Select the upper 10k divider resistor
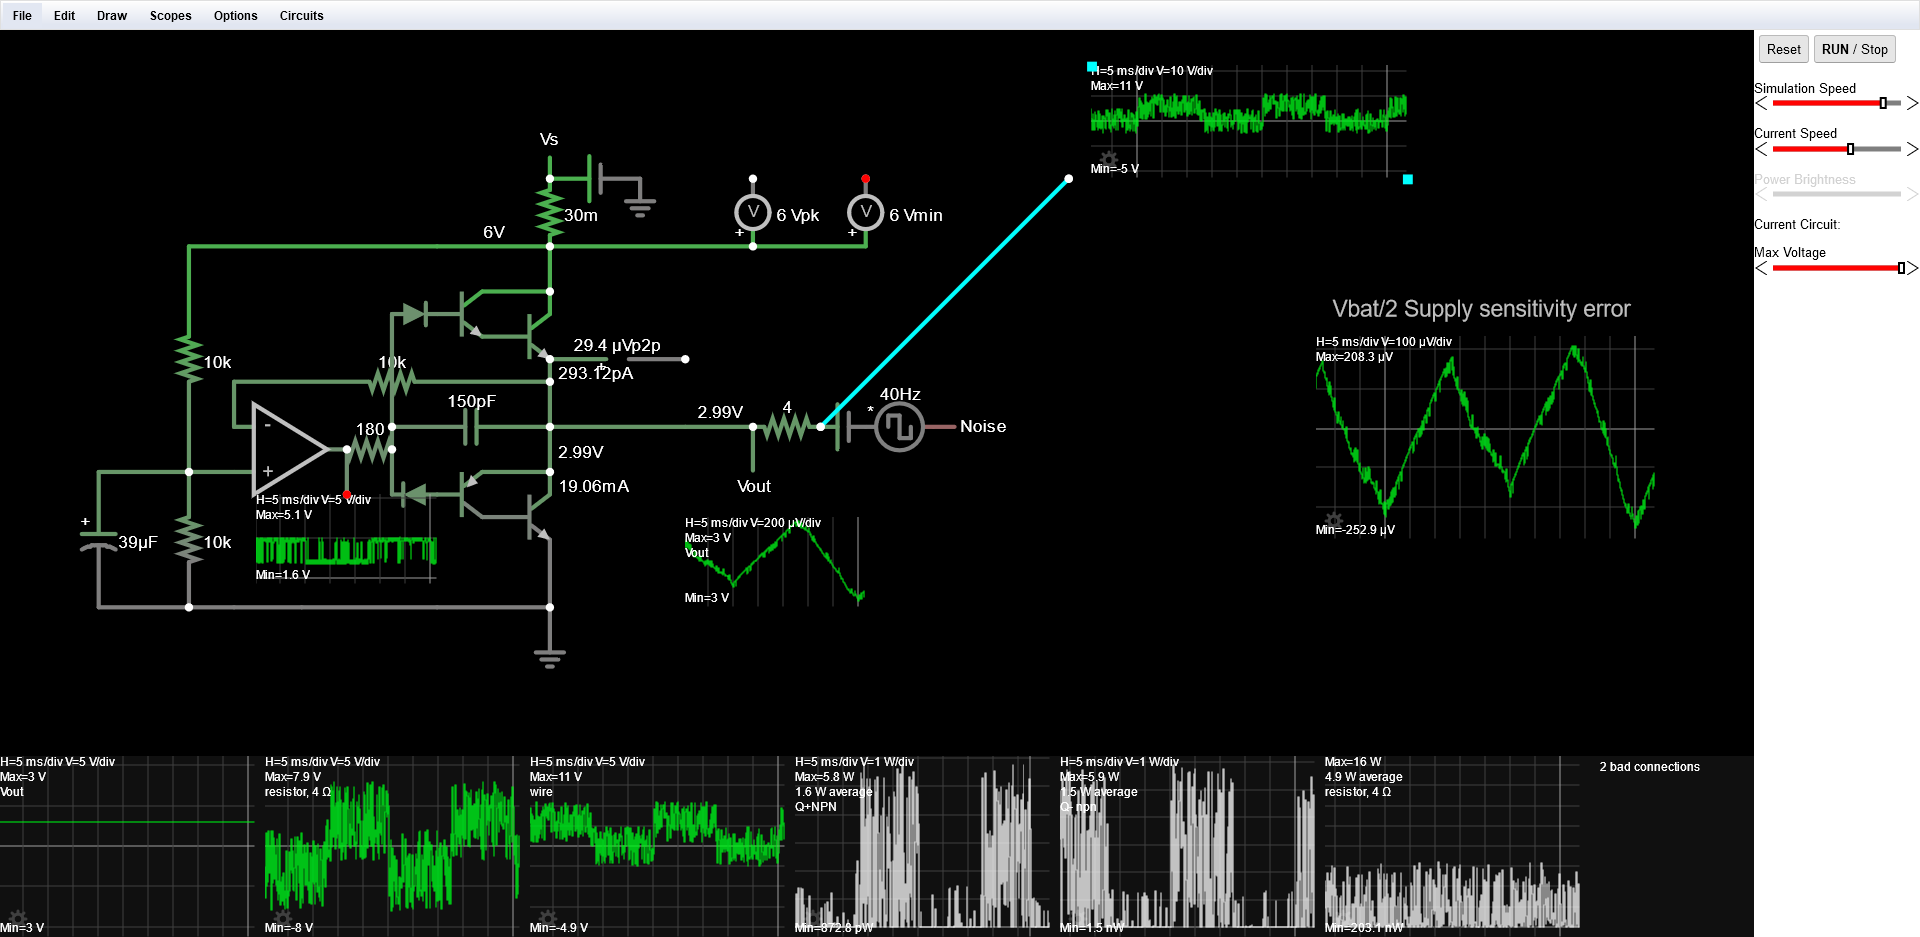1920x937 pixels. [189, 360]
